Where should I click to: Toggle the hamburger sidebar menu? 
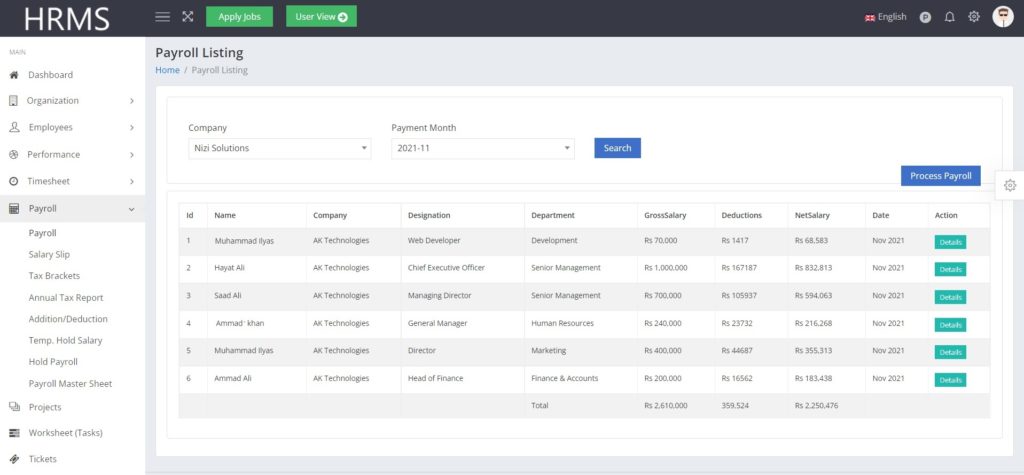point(163,17)
